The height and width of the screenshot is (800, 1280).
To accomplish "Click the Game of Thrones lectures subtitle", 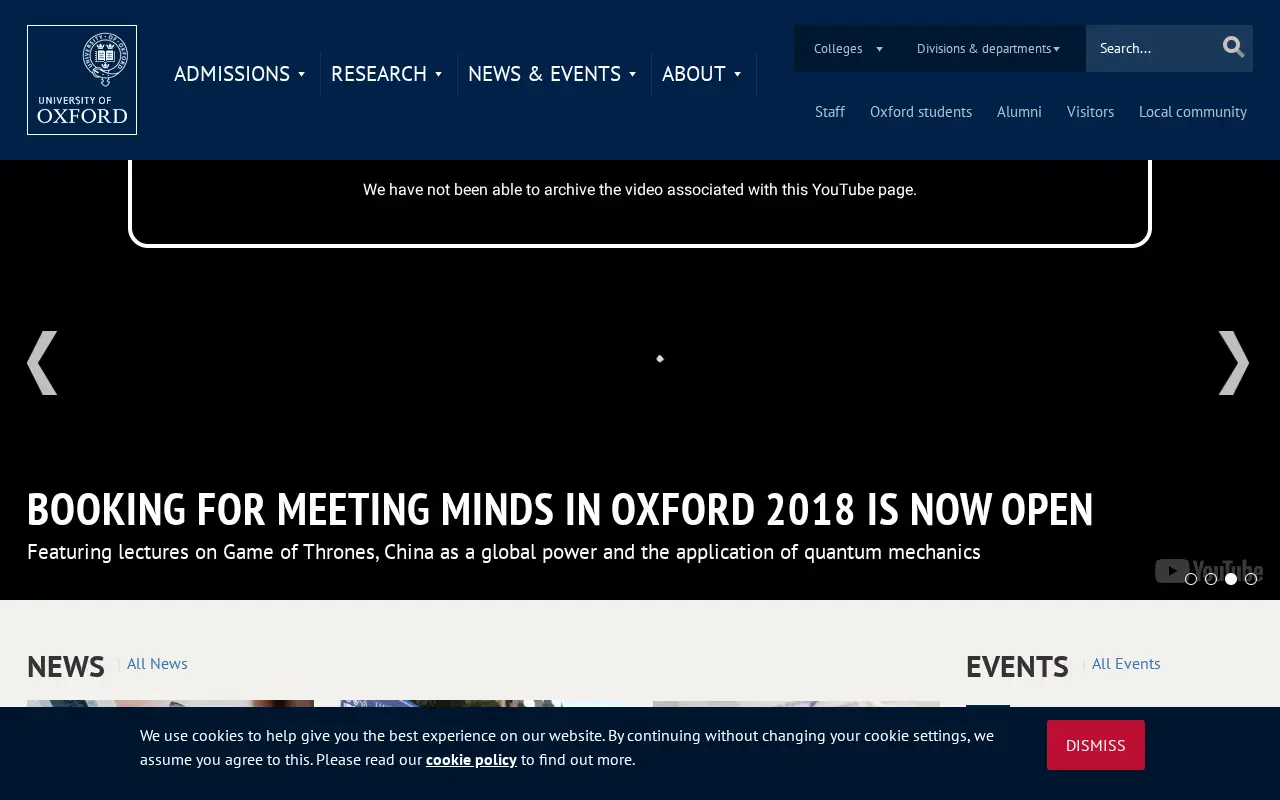I will point(504,552).
